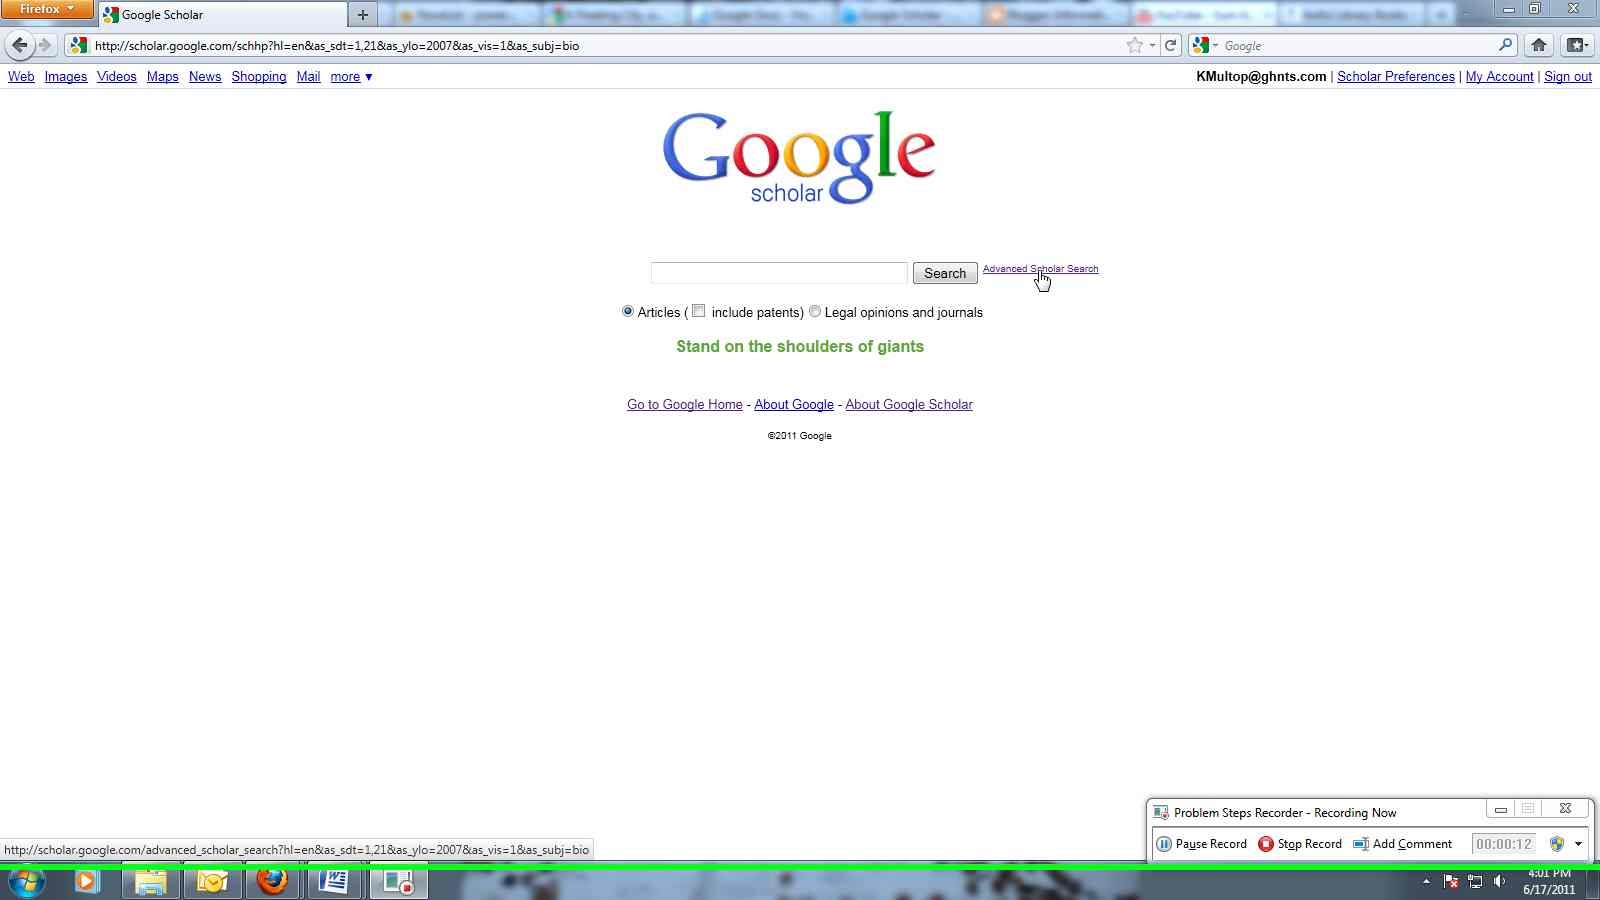Open Maps in the Google bar
Viewport: 1600px width, 900px height.
tap(162, 76)
